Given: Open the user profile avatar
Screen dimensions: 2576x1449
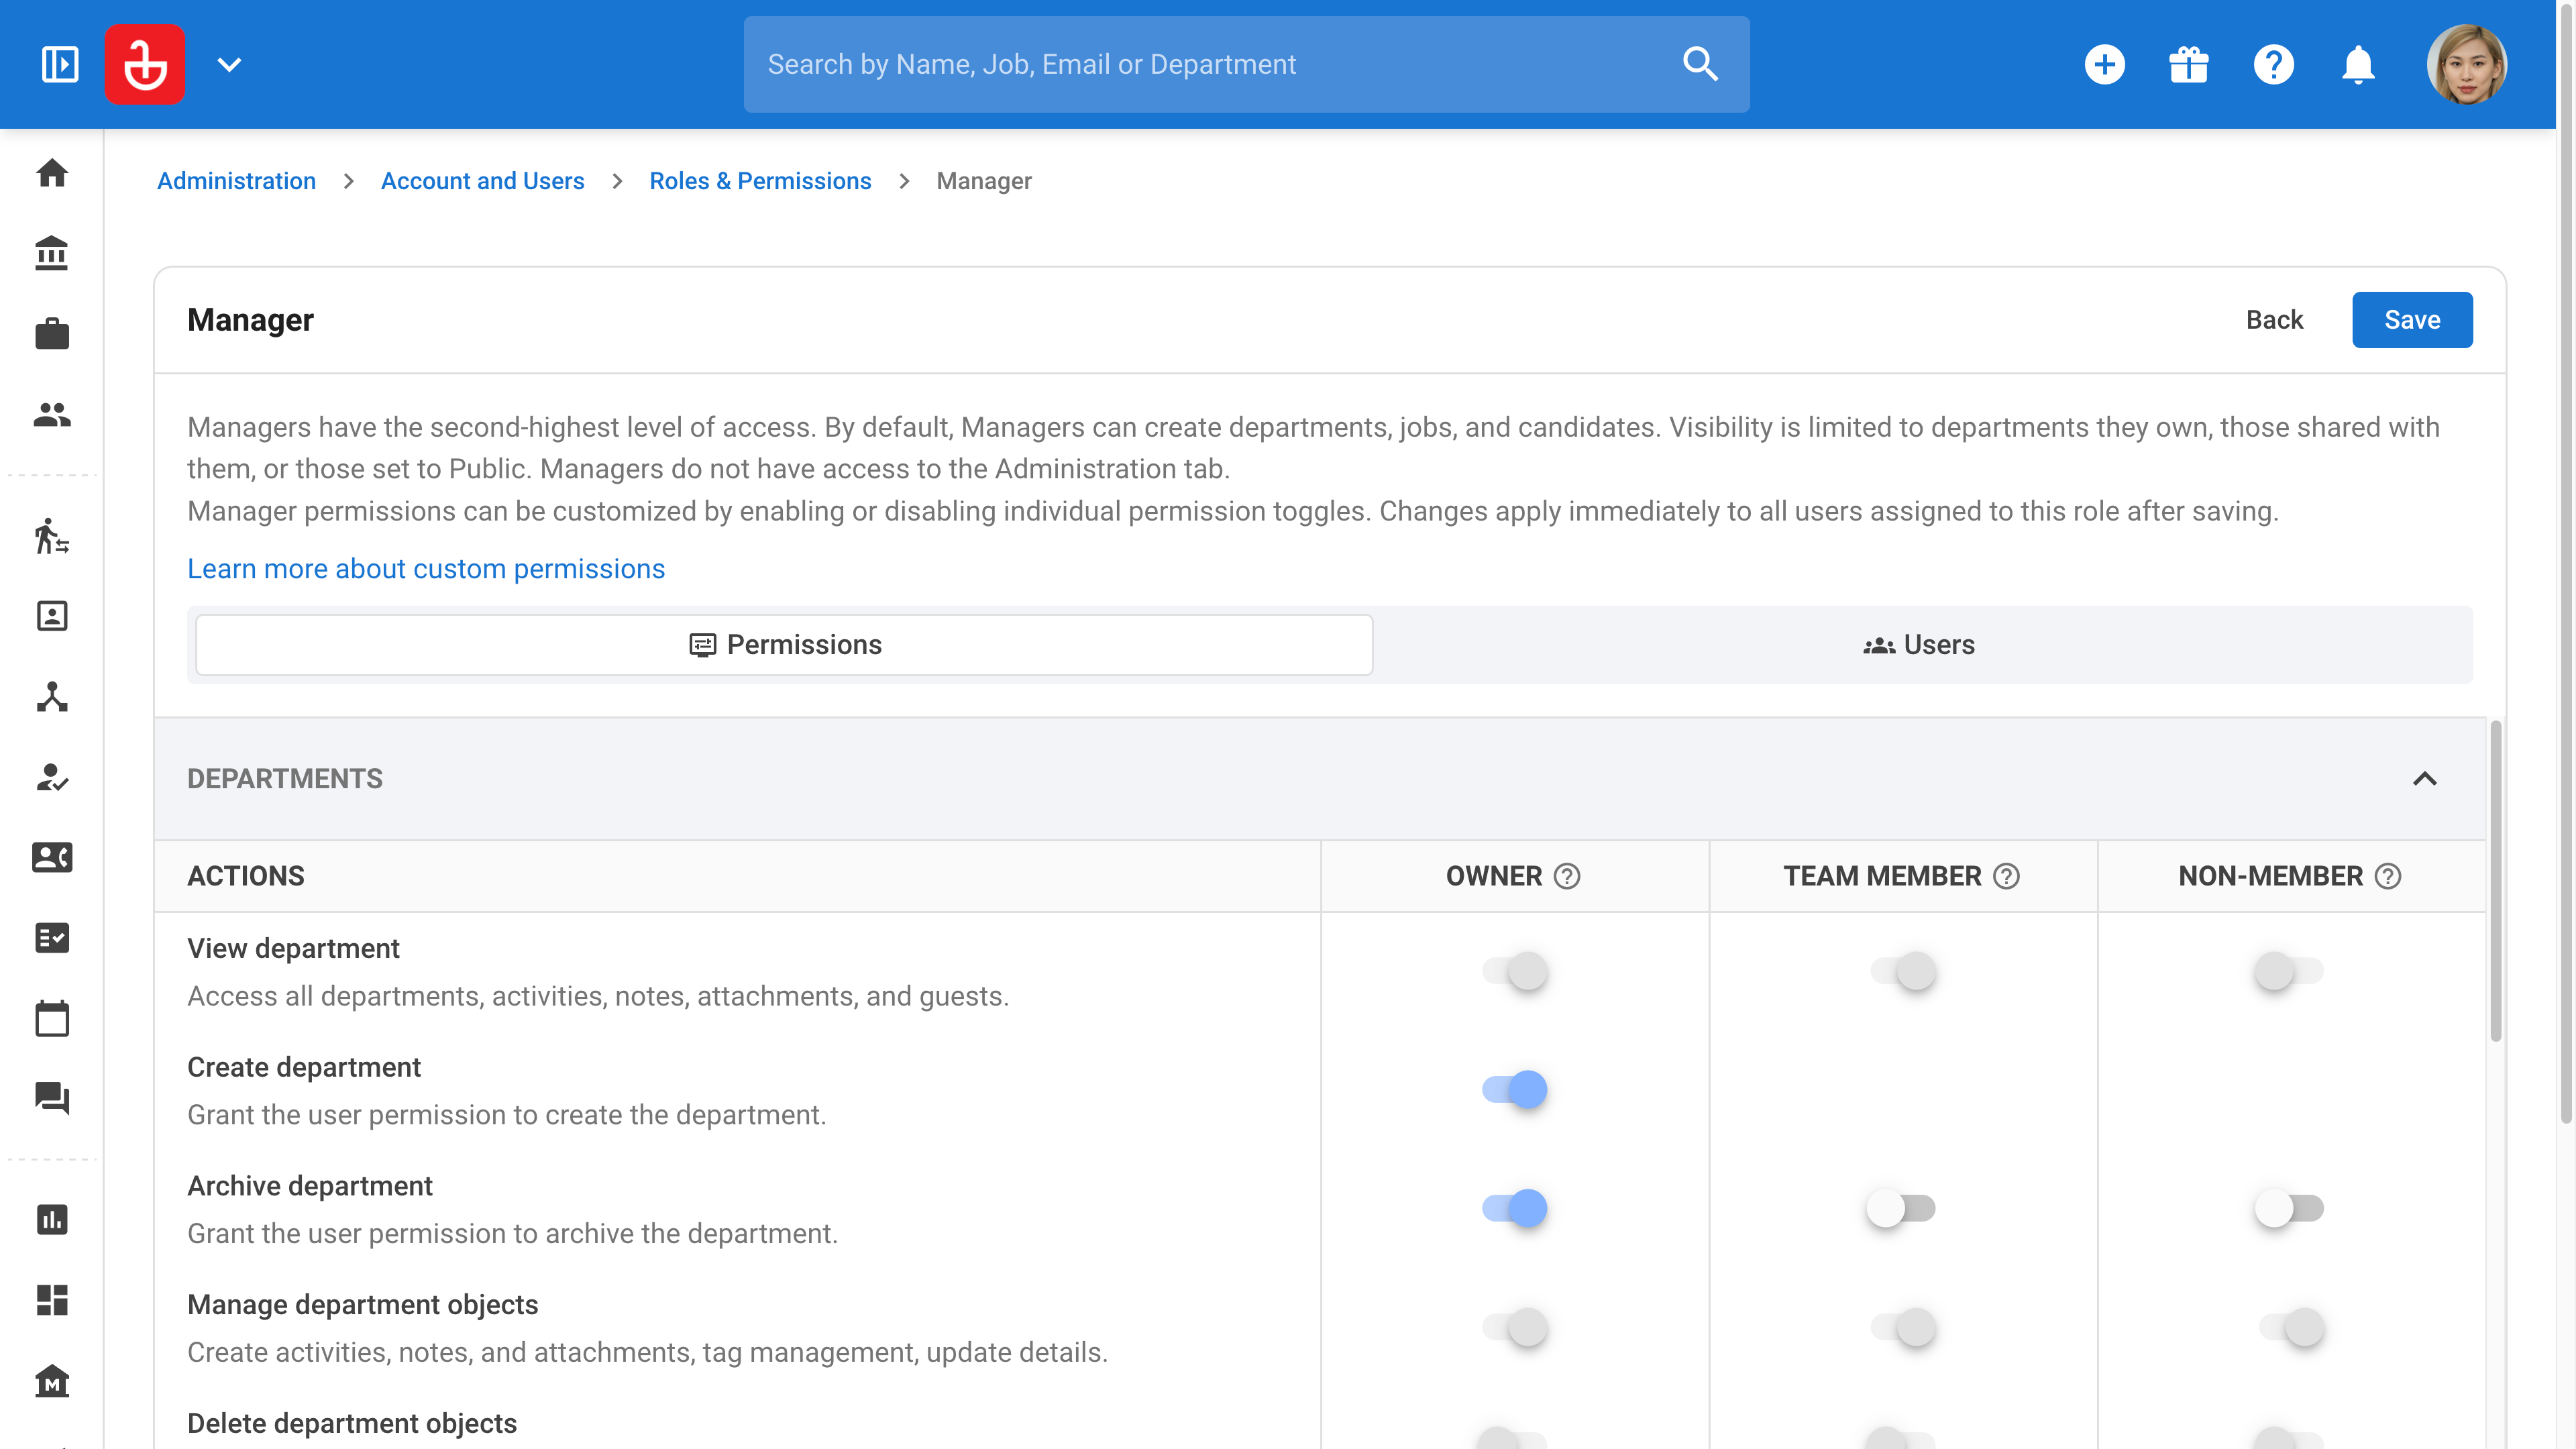Looking at the screenshot, I should click(x=2466, y=65).
